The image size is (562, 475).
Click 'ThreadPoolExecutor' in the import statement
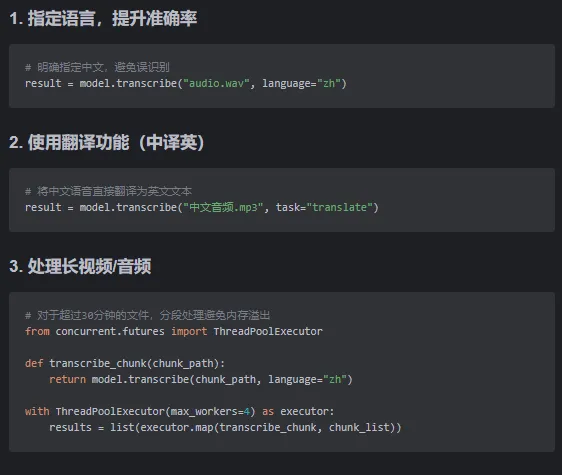(x=268, y=331)
